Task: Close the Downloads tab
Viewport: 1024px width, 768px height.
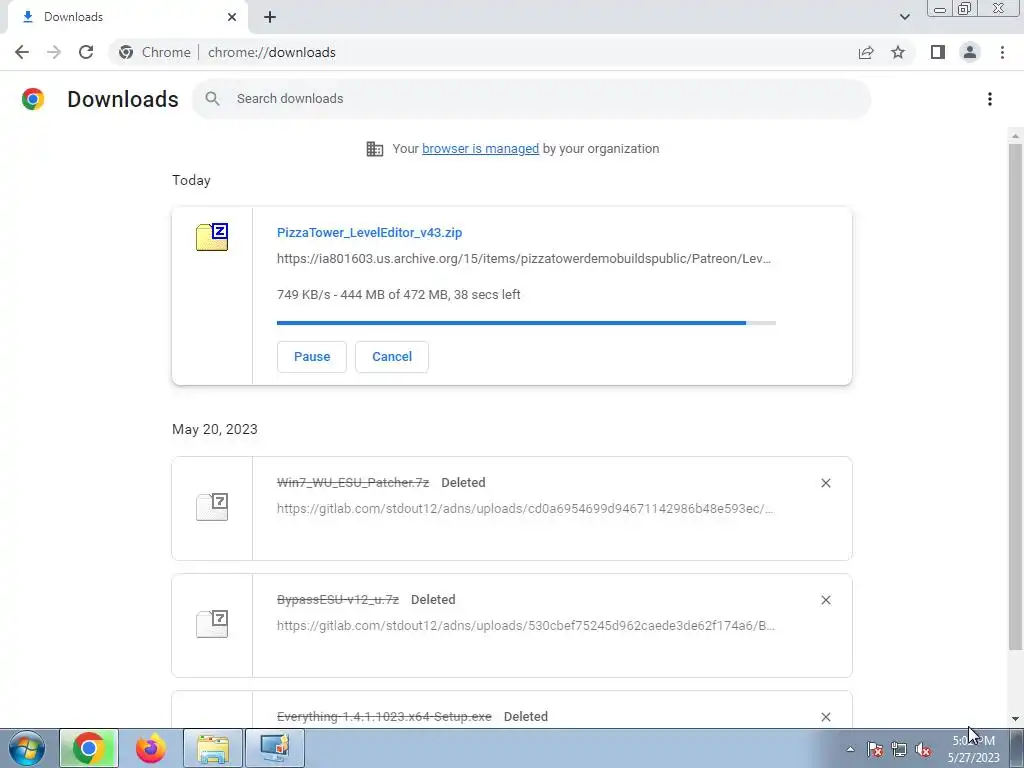Action: pos(232,17)
